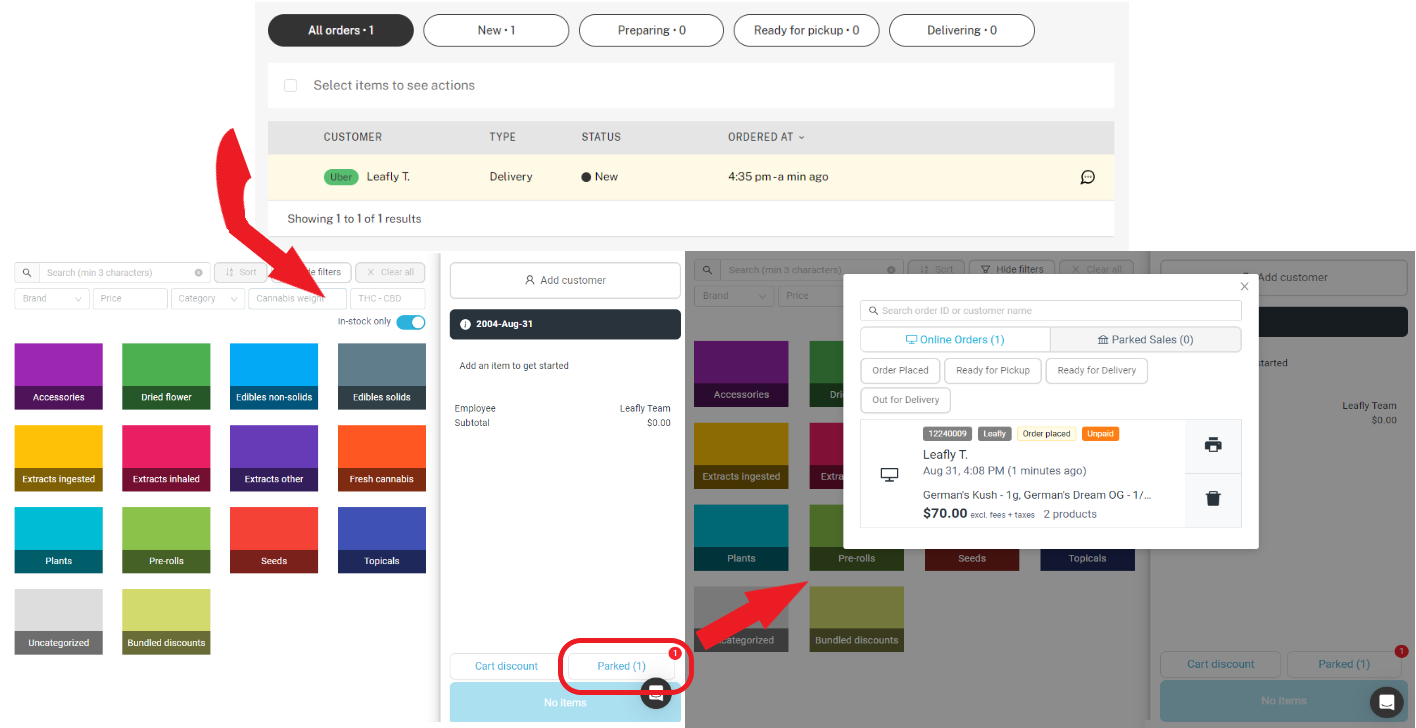Select the blue Edibles non-solids tile
1416x728 pixels.
point(274,376)
